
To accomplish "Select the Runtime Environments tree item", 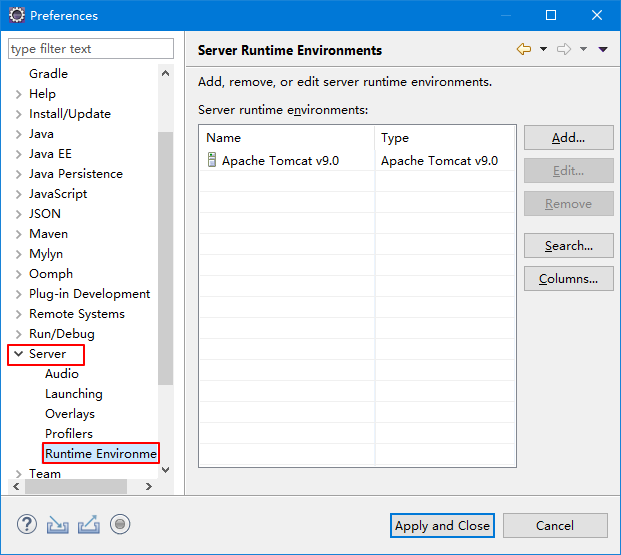I will tap(101, 453).
